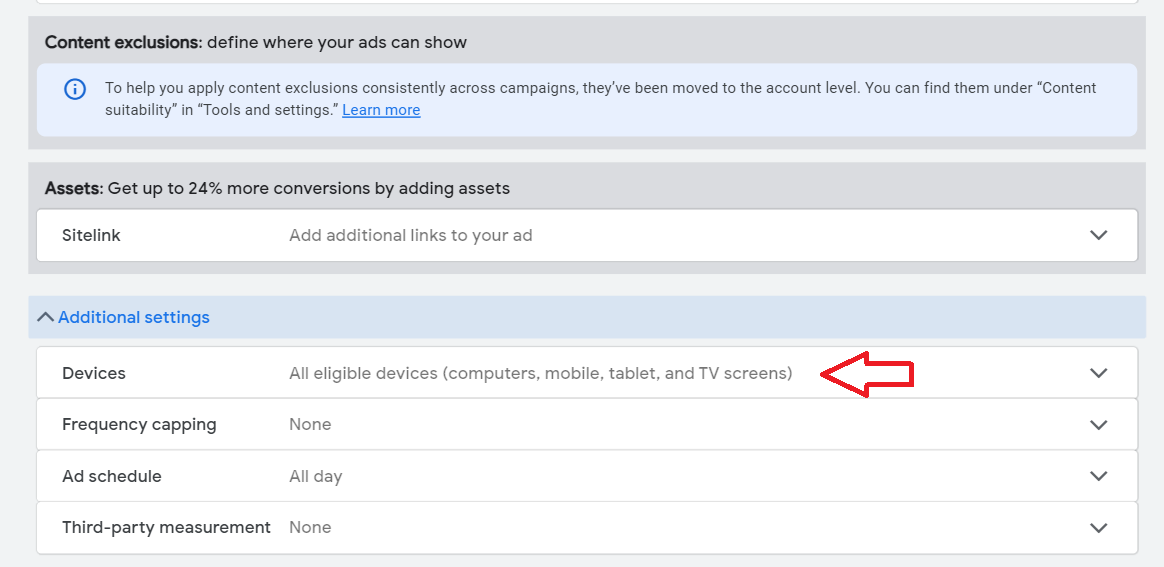Click the info icon in content exclusions notice
Screen dimensions: 1164x567
[74, 89]
